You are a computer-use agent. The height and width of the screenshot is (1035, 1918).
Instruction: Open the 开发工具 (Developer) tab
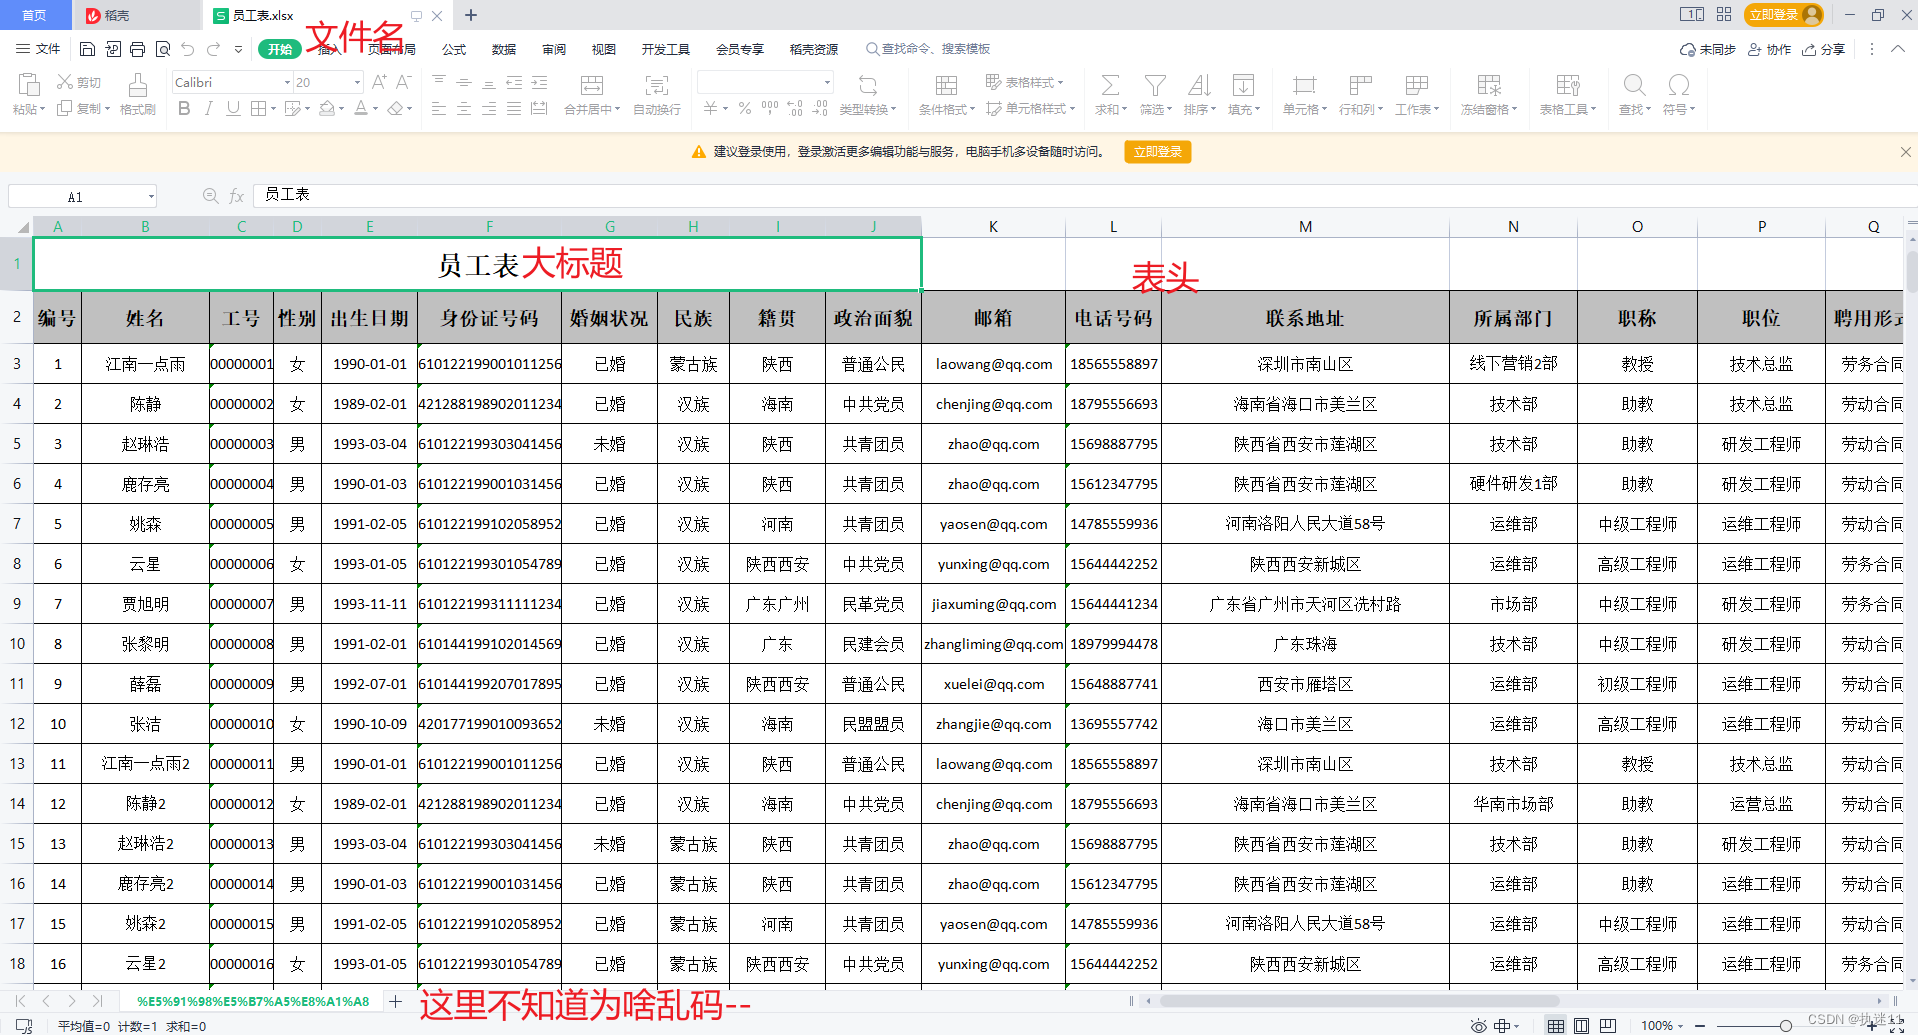[666, 49]
